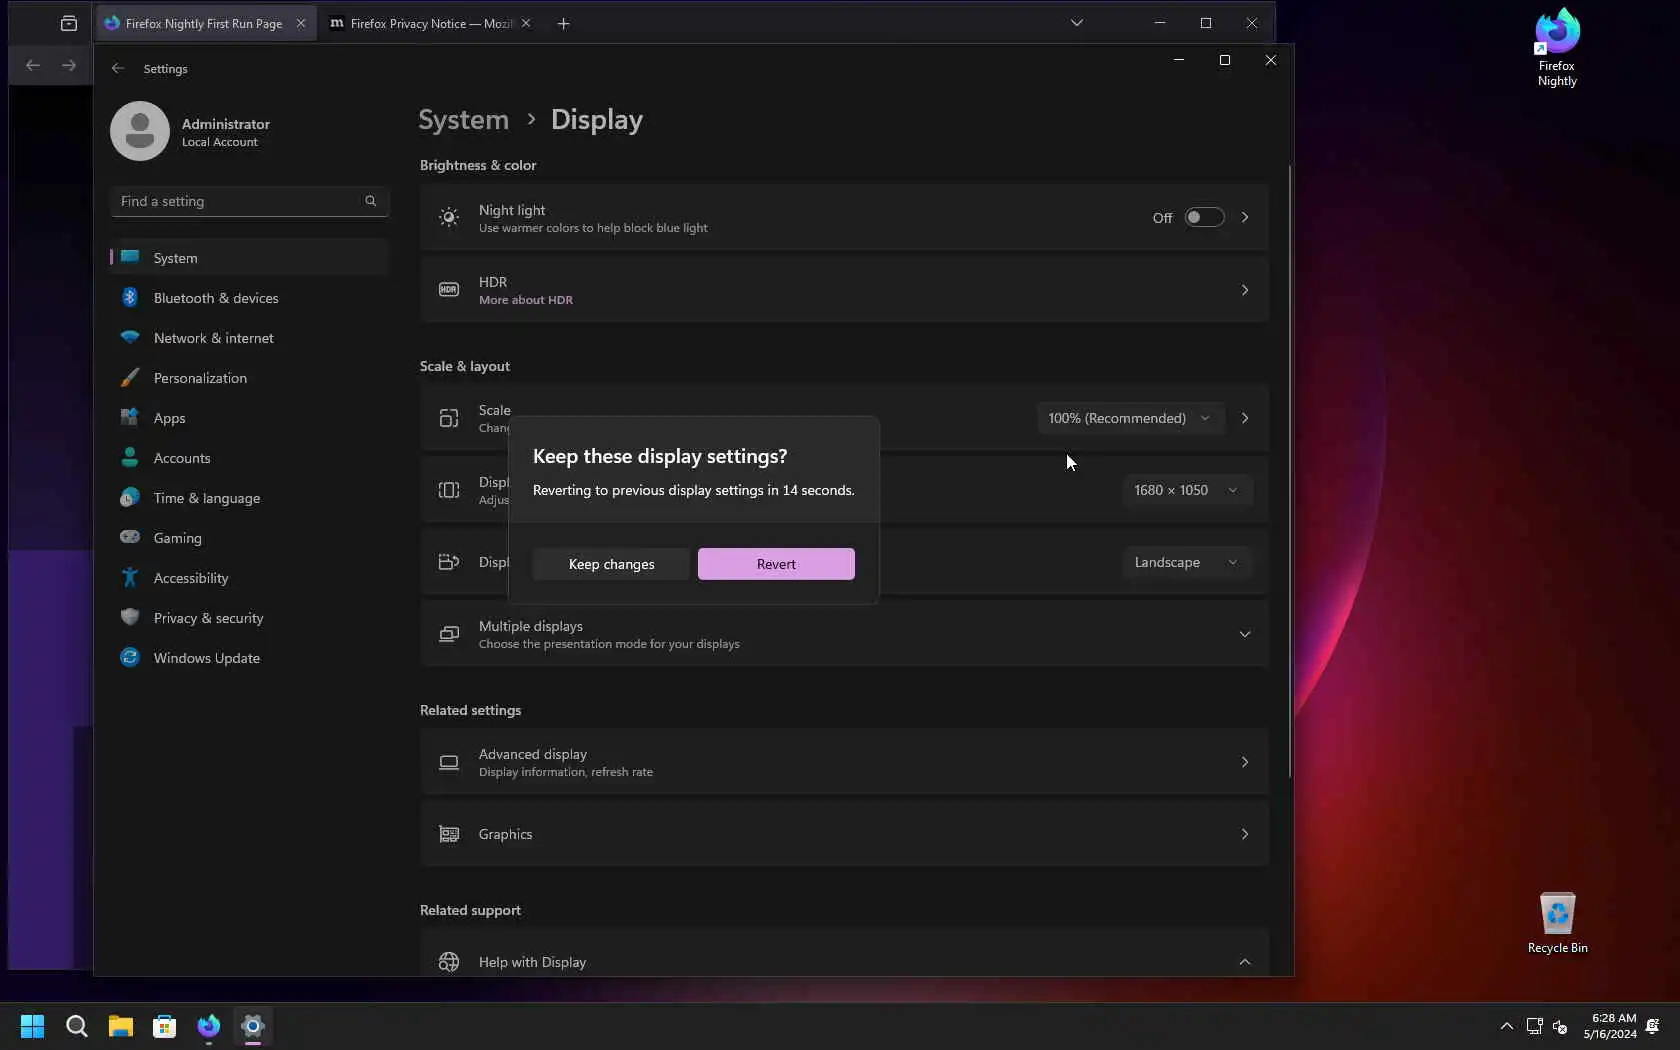This screenshot has height=1050, width=1680.
Task: Click the Help with Display globe icon
Action: [x=449, y=962]
